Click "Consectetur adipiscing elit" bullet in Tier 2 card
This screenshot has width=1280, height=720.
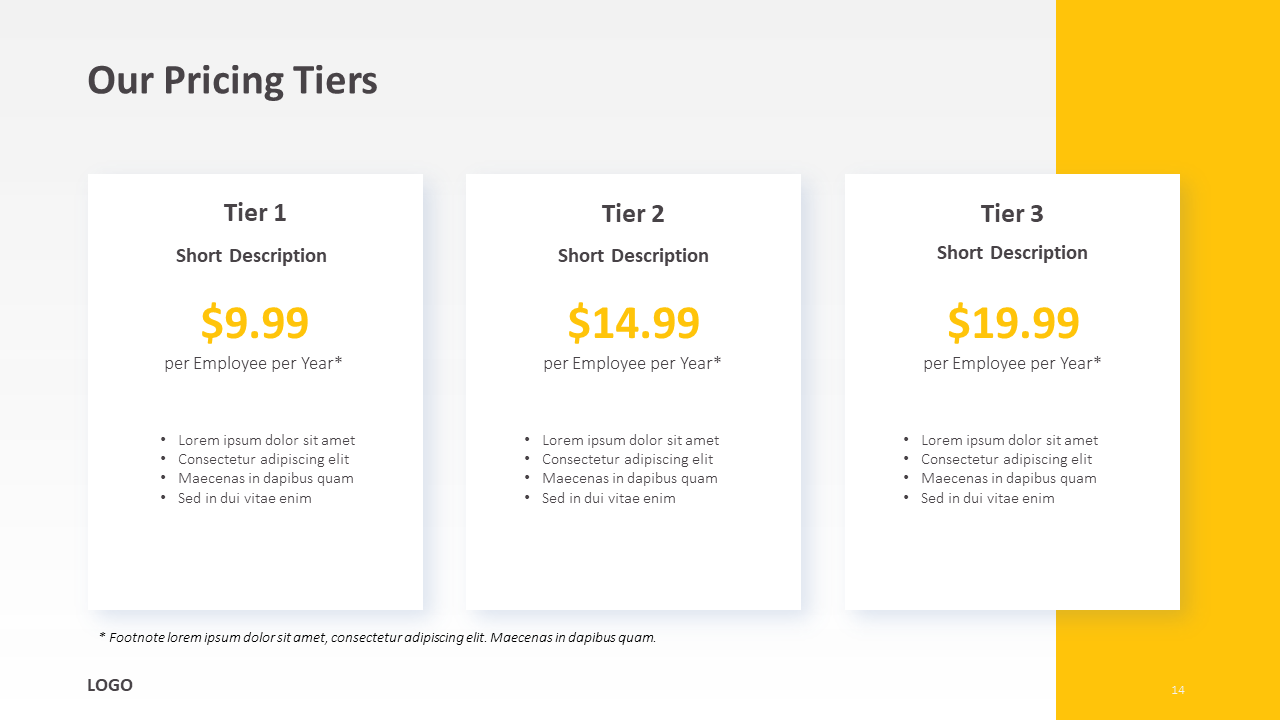coord(627,459)
